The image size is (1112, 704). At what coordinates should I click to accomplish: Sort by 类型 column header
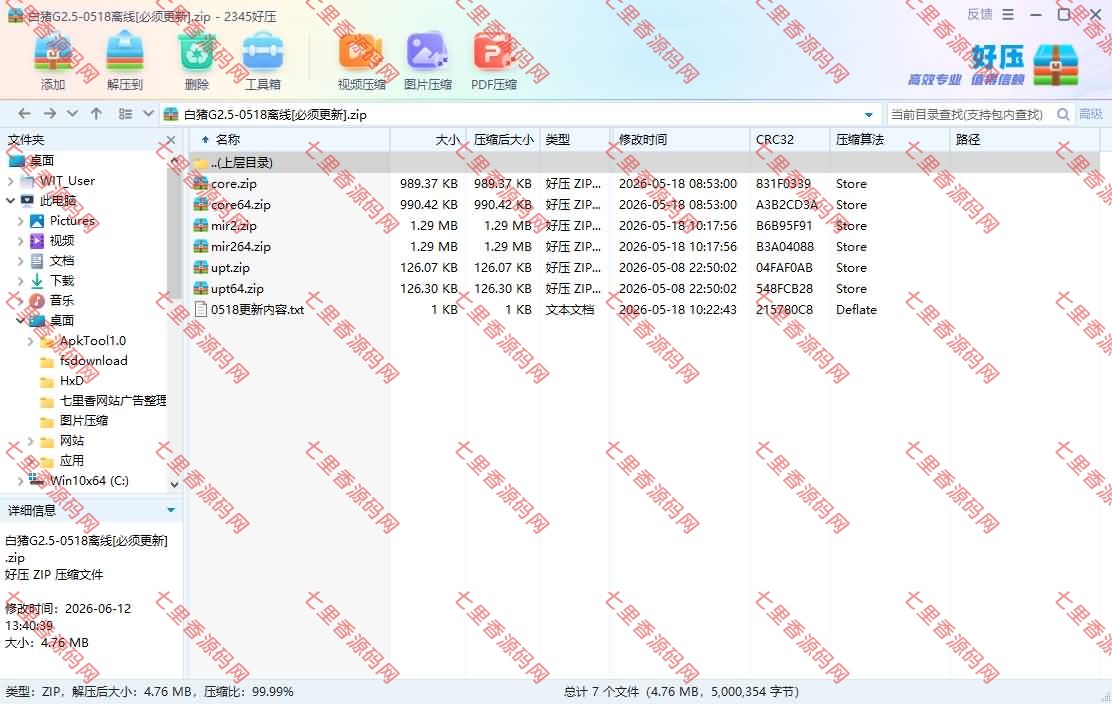pyautogui.click(x=575, y=140)
